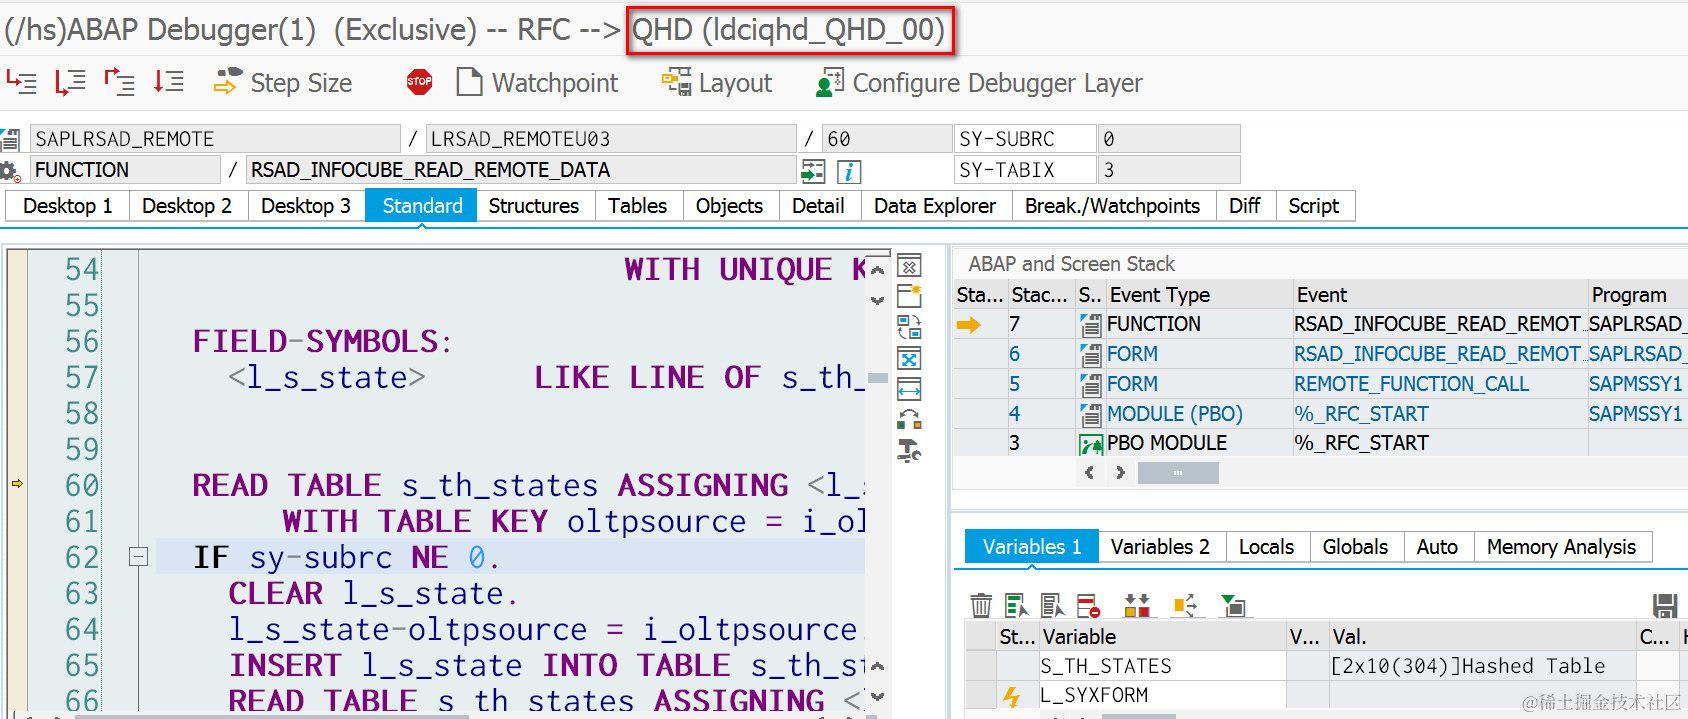1688x719 pixels.
Task: Click the program icon left of SAPLRSAD_REMOTE
Action: [x=11, y=139]
